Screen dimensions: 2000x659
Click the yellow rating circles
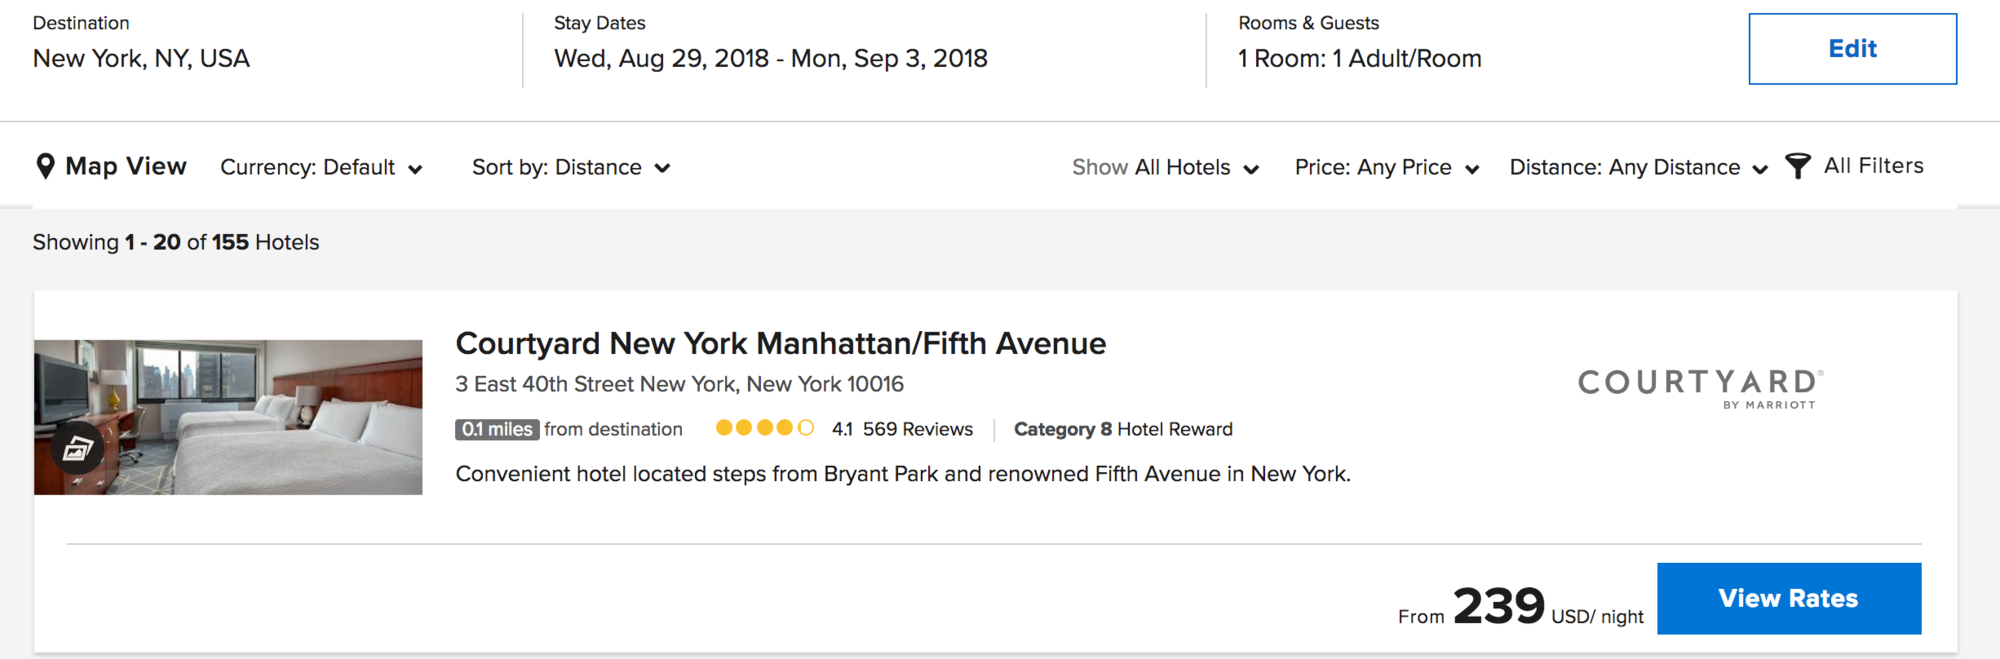(x=764, y=428)
